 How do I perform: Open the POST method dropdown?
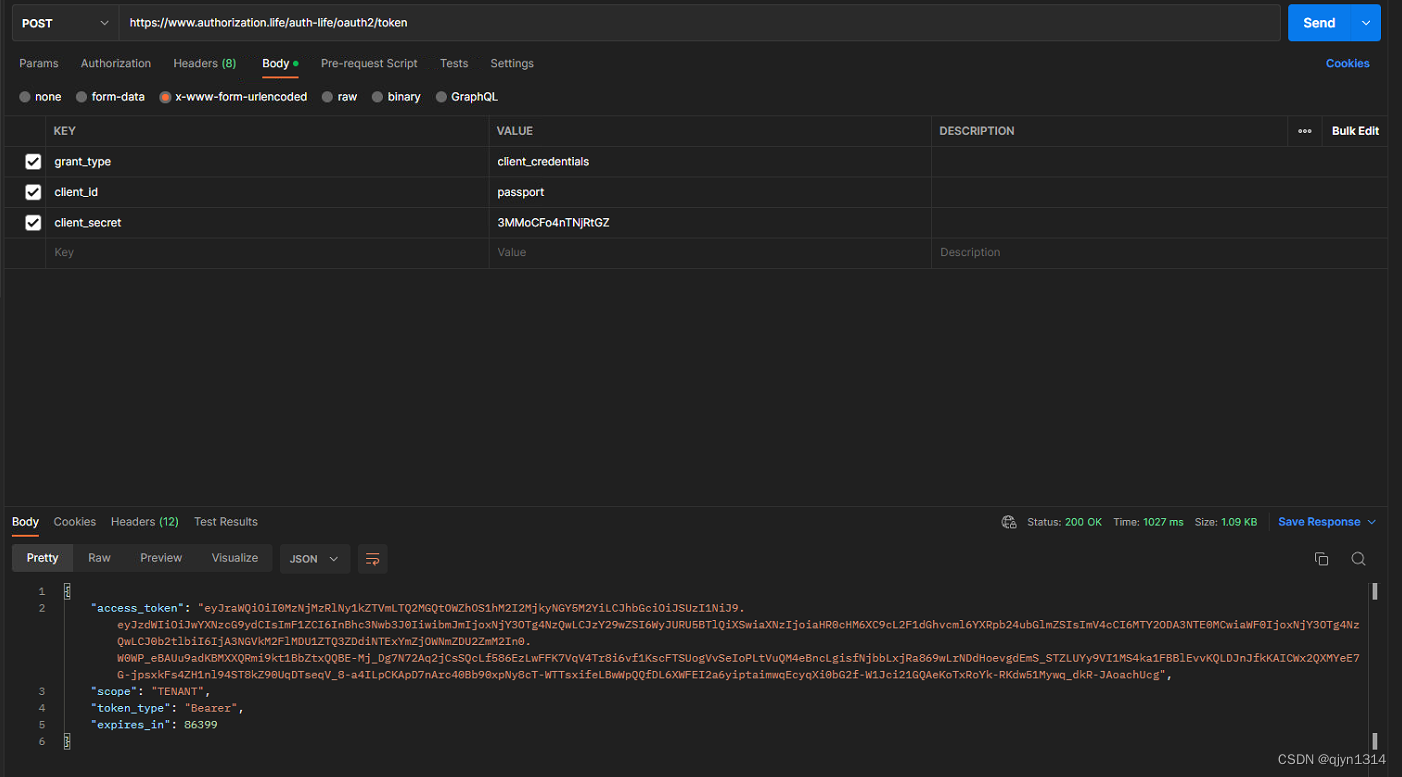click(63, 22)
